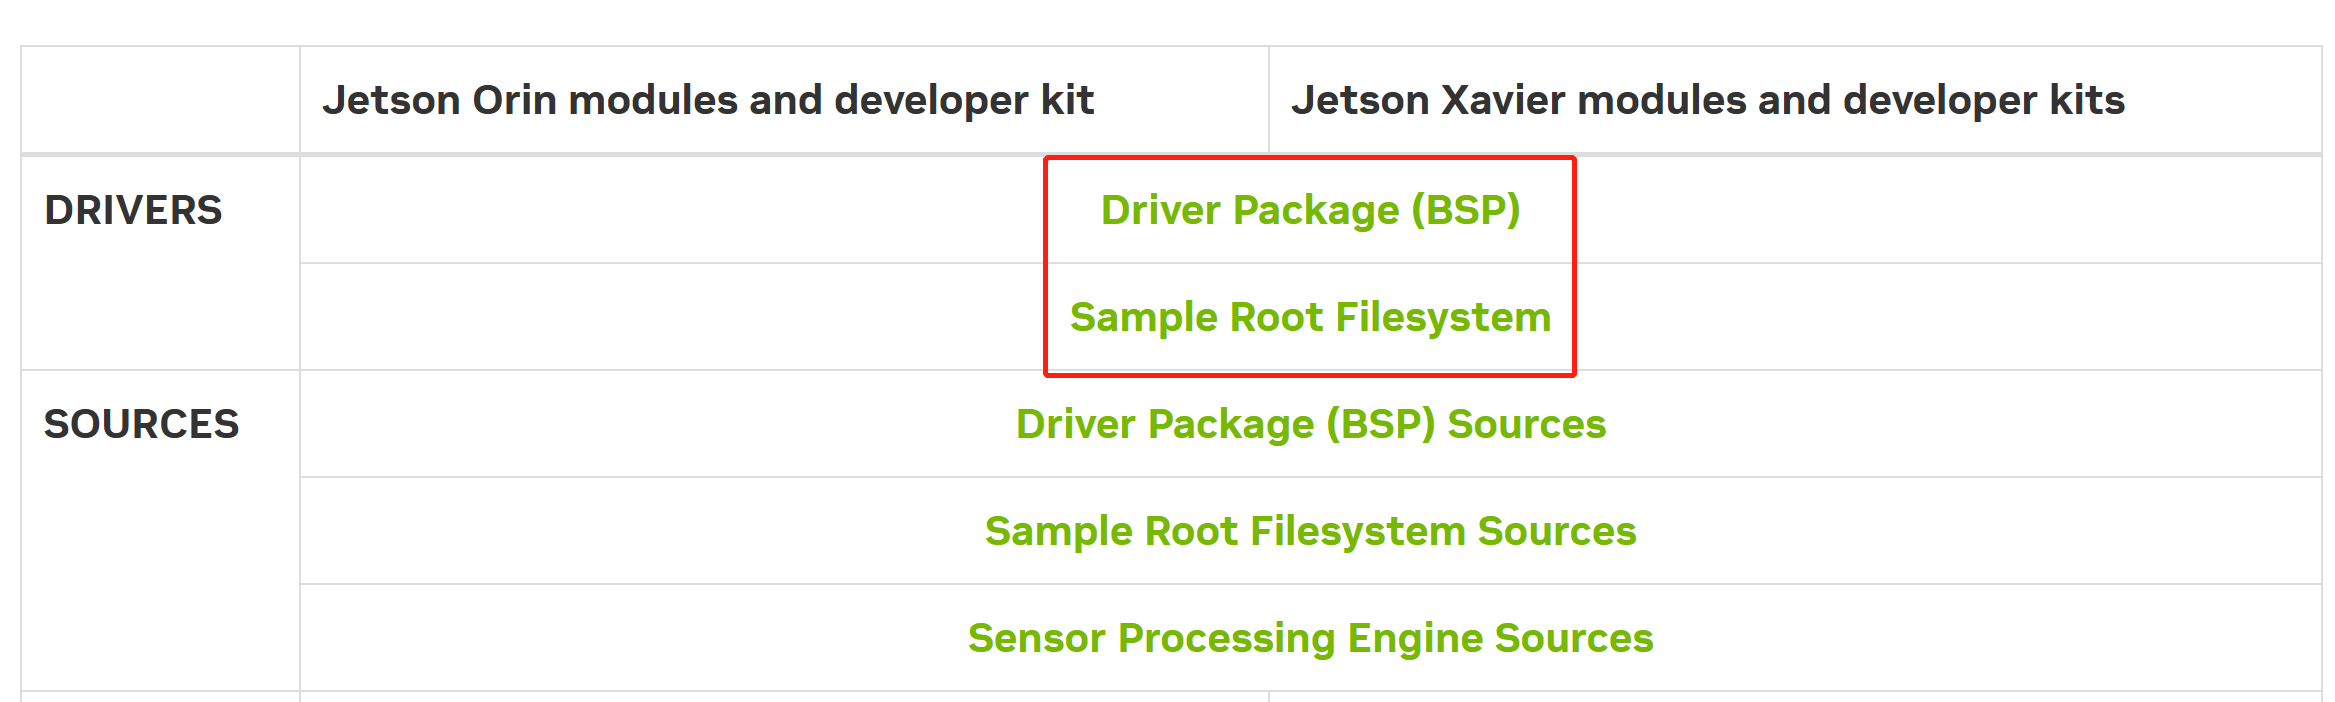This screenshot has width=2335, height=702.
Task: Click blank Xavier area beside Sample Root Filesystem
Action: (x=1948, y=317)
